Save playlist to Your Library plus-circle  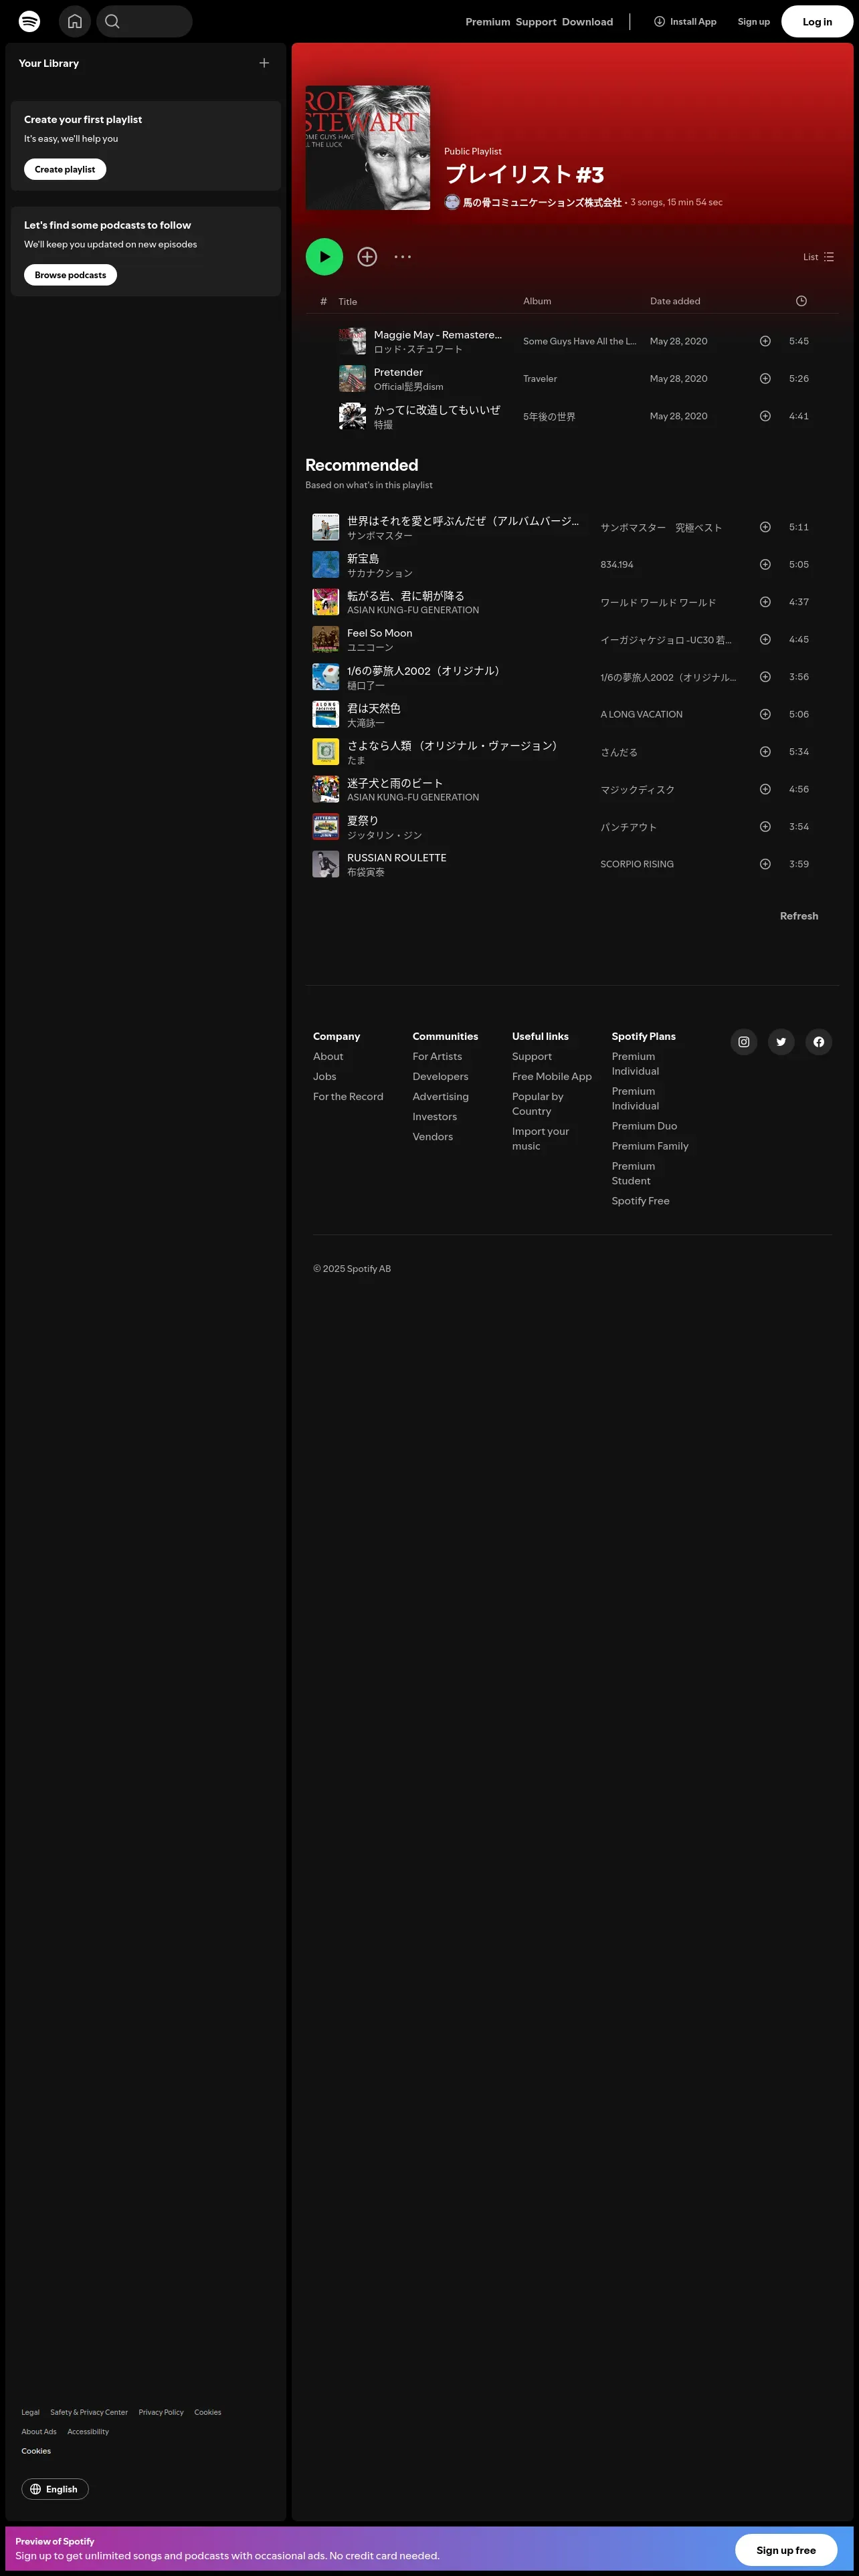367,257
